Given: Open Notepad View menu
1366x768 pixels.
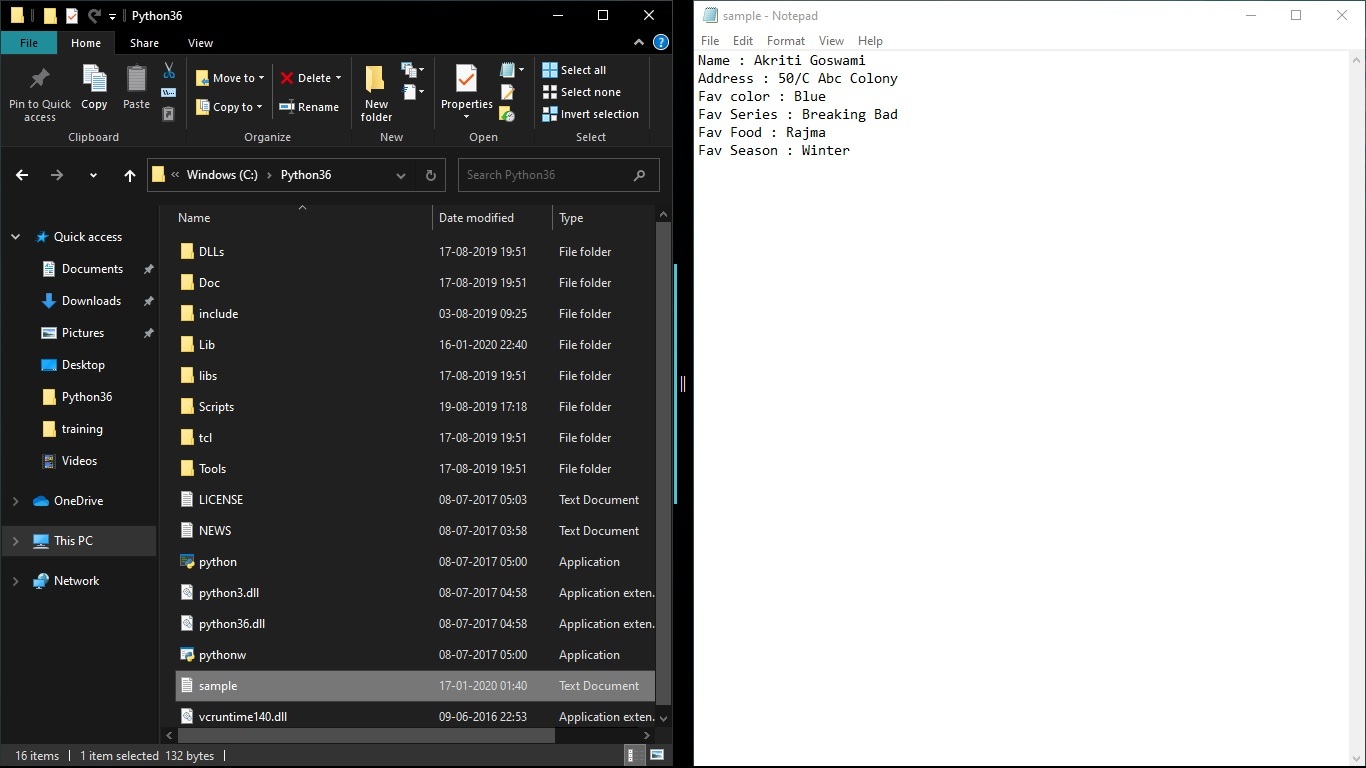Looking at the screenshot, I should coord(832,41).
